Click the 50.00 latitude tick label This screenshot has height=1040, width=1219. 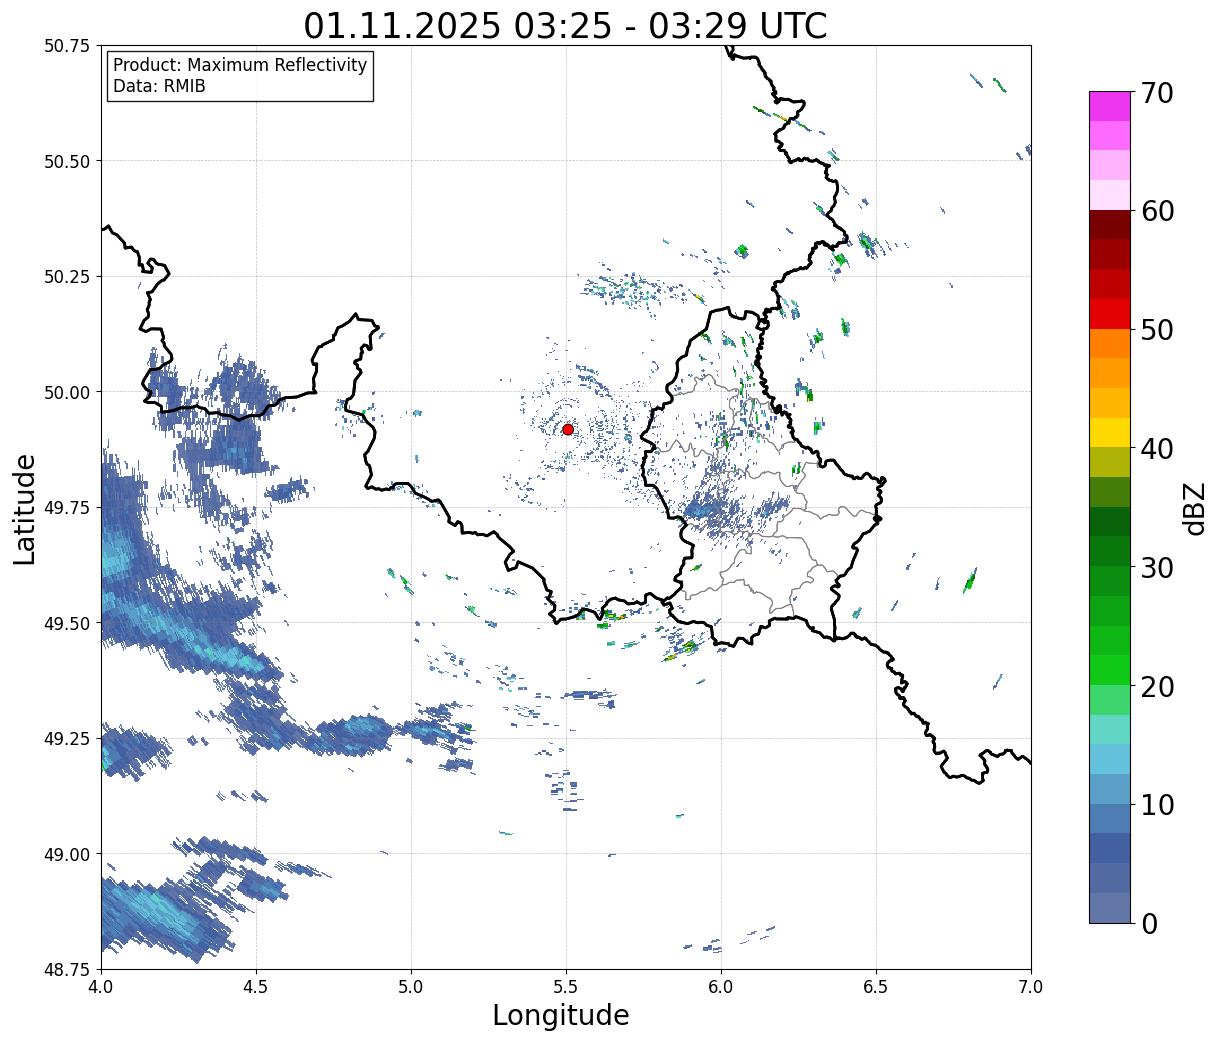(x=67, y=392)
